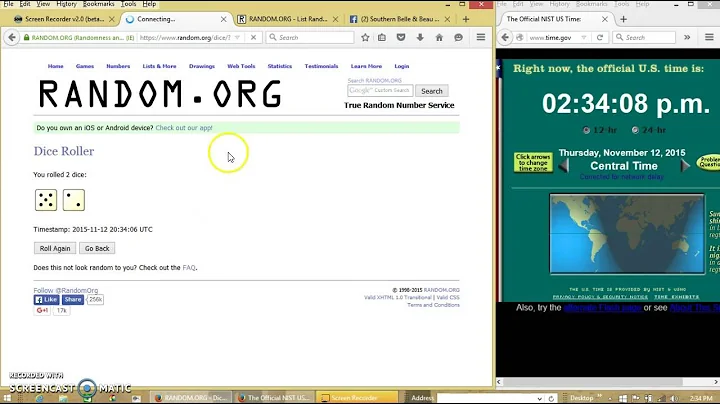Save page to Pocket icon
This screenshot has height=404, width=720.
(x=401, y=38)
